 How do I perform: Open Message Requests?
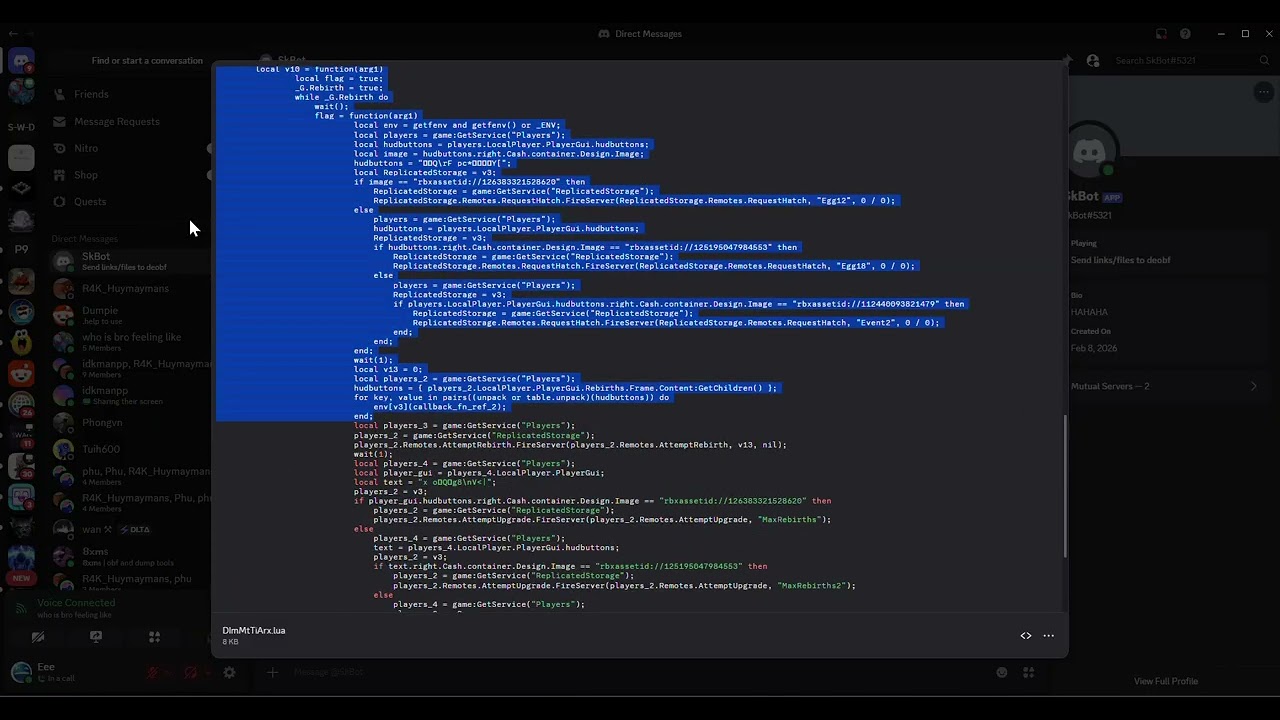[128, 121]
